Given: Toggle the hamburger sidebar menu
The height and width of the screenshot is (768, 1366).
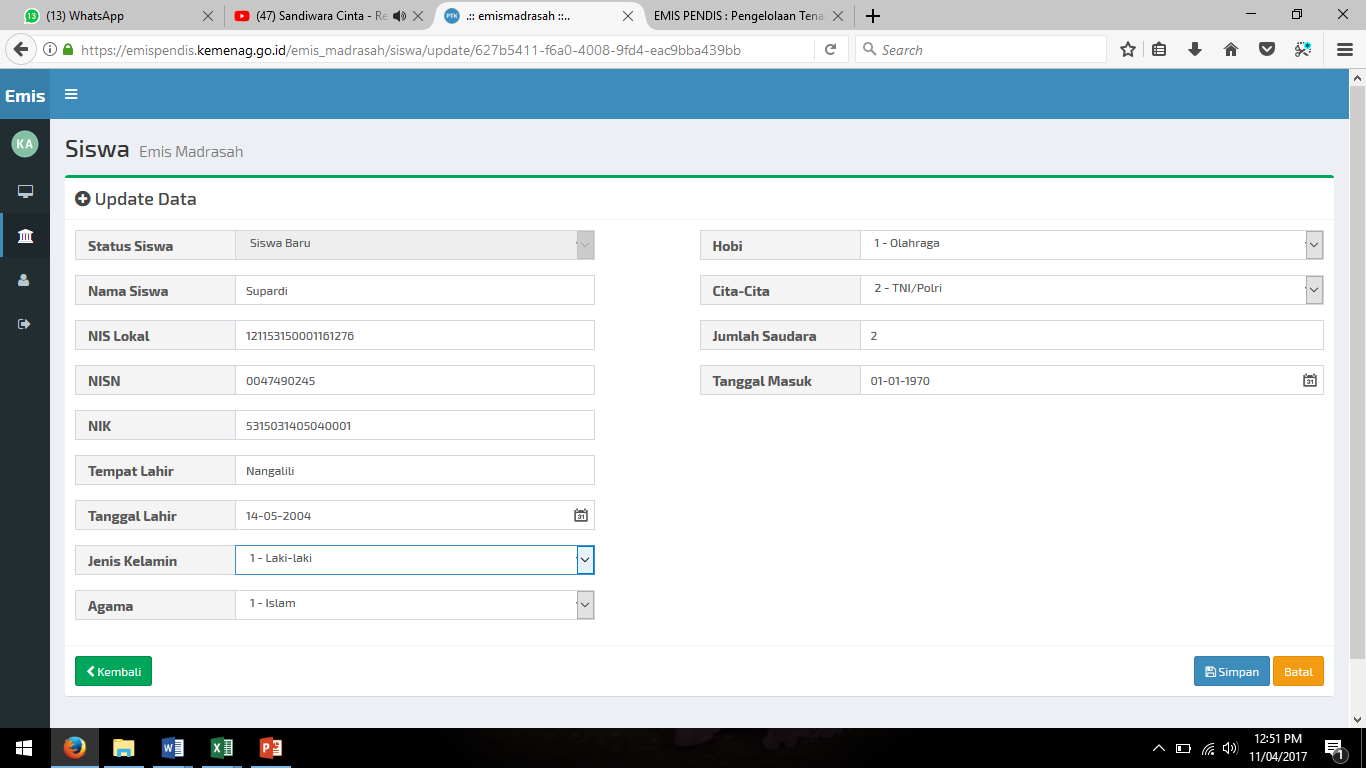Looking at the screenshot, I should 71,94.
